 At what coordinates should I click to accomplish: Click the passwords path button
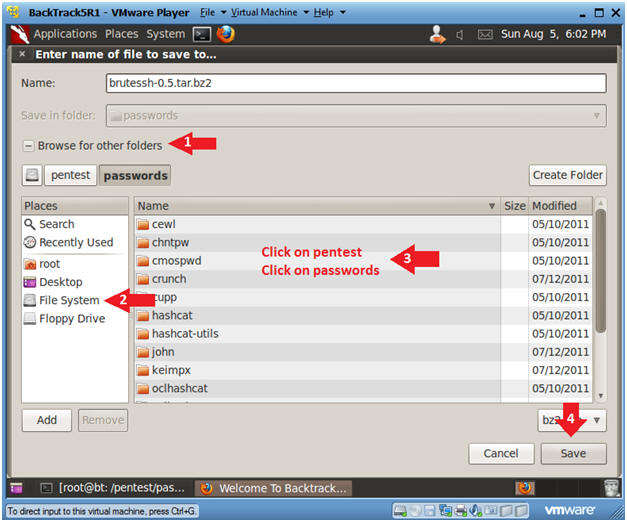(x=135, y=175)
